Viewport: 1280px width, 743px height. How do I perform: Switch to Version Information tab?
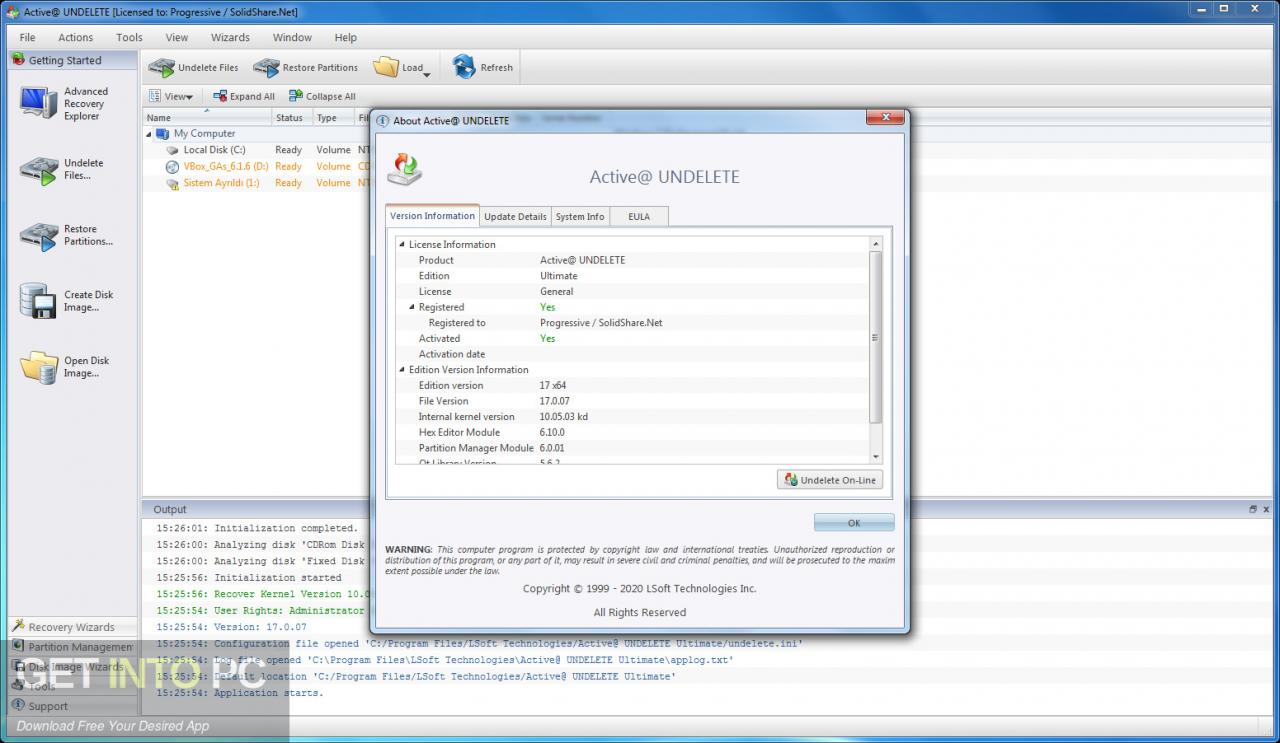pyautogui.click(x=432, y=216)
